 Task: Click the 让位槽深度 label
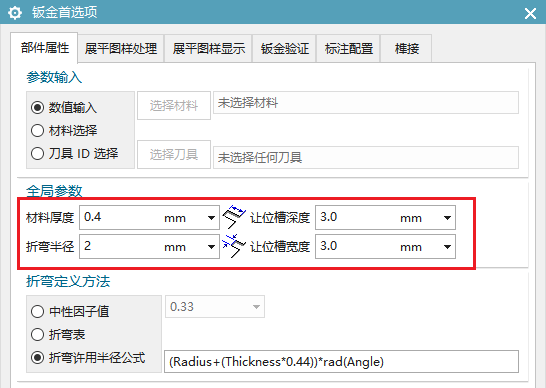click(x=280, y=218)
